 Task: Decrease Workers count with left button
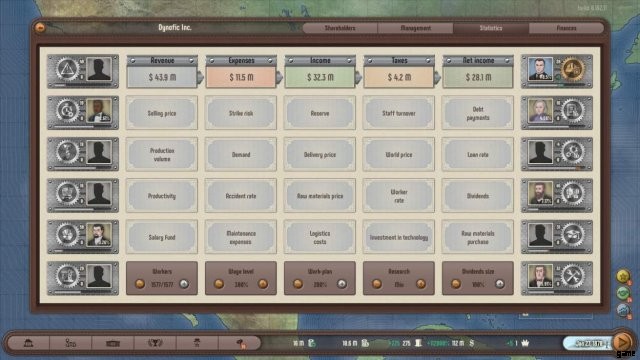point(140,284)
